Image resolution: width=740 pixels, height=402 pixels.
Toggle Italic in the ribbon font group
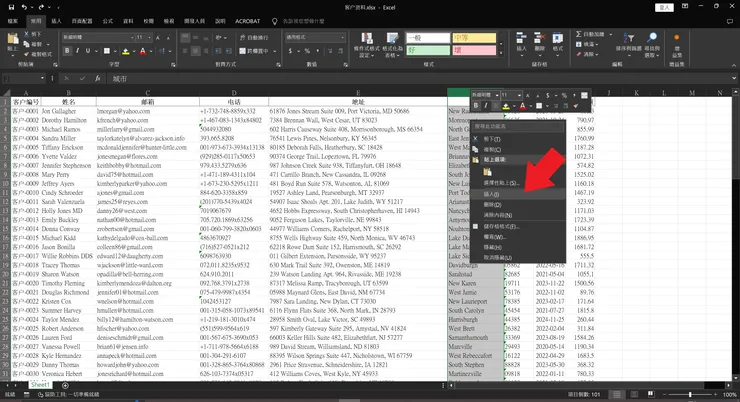tap(77, 51)
